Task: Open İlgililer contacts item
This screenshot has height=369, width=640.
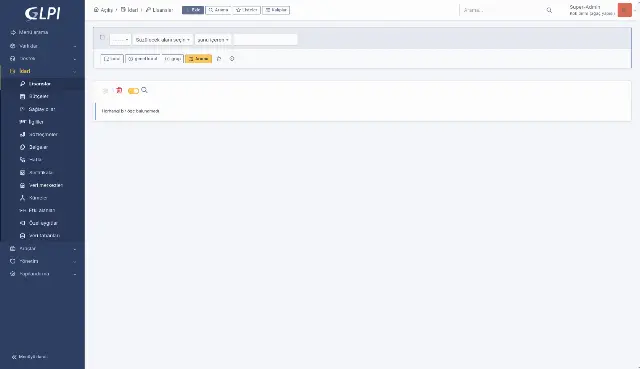Action: [x=42, y=122]
